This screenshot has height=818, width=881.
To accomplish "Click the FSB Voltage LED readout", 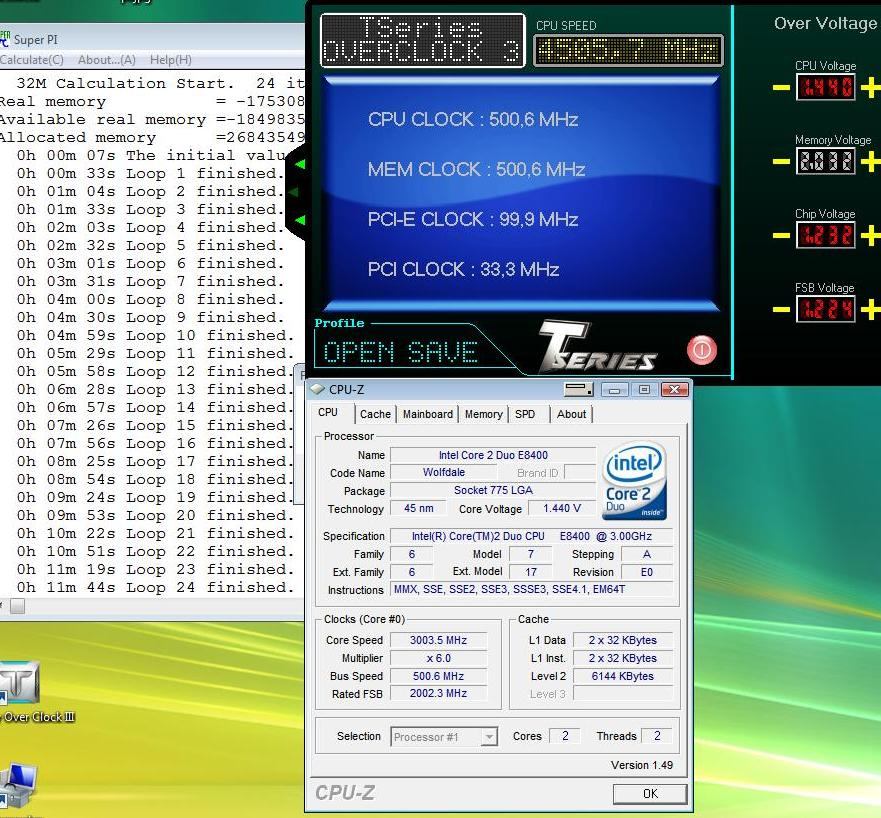I will click(825, 309).
